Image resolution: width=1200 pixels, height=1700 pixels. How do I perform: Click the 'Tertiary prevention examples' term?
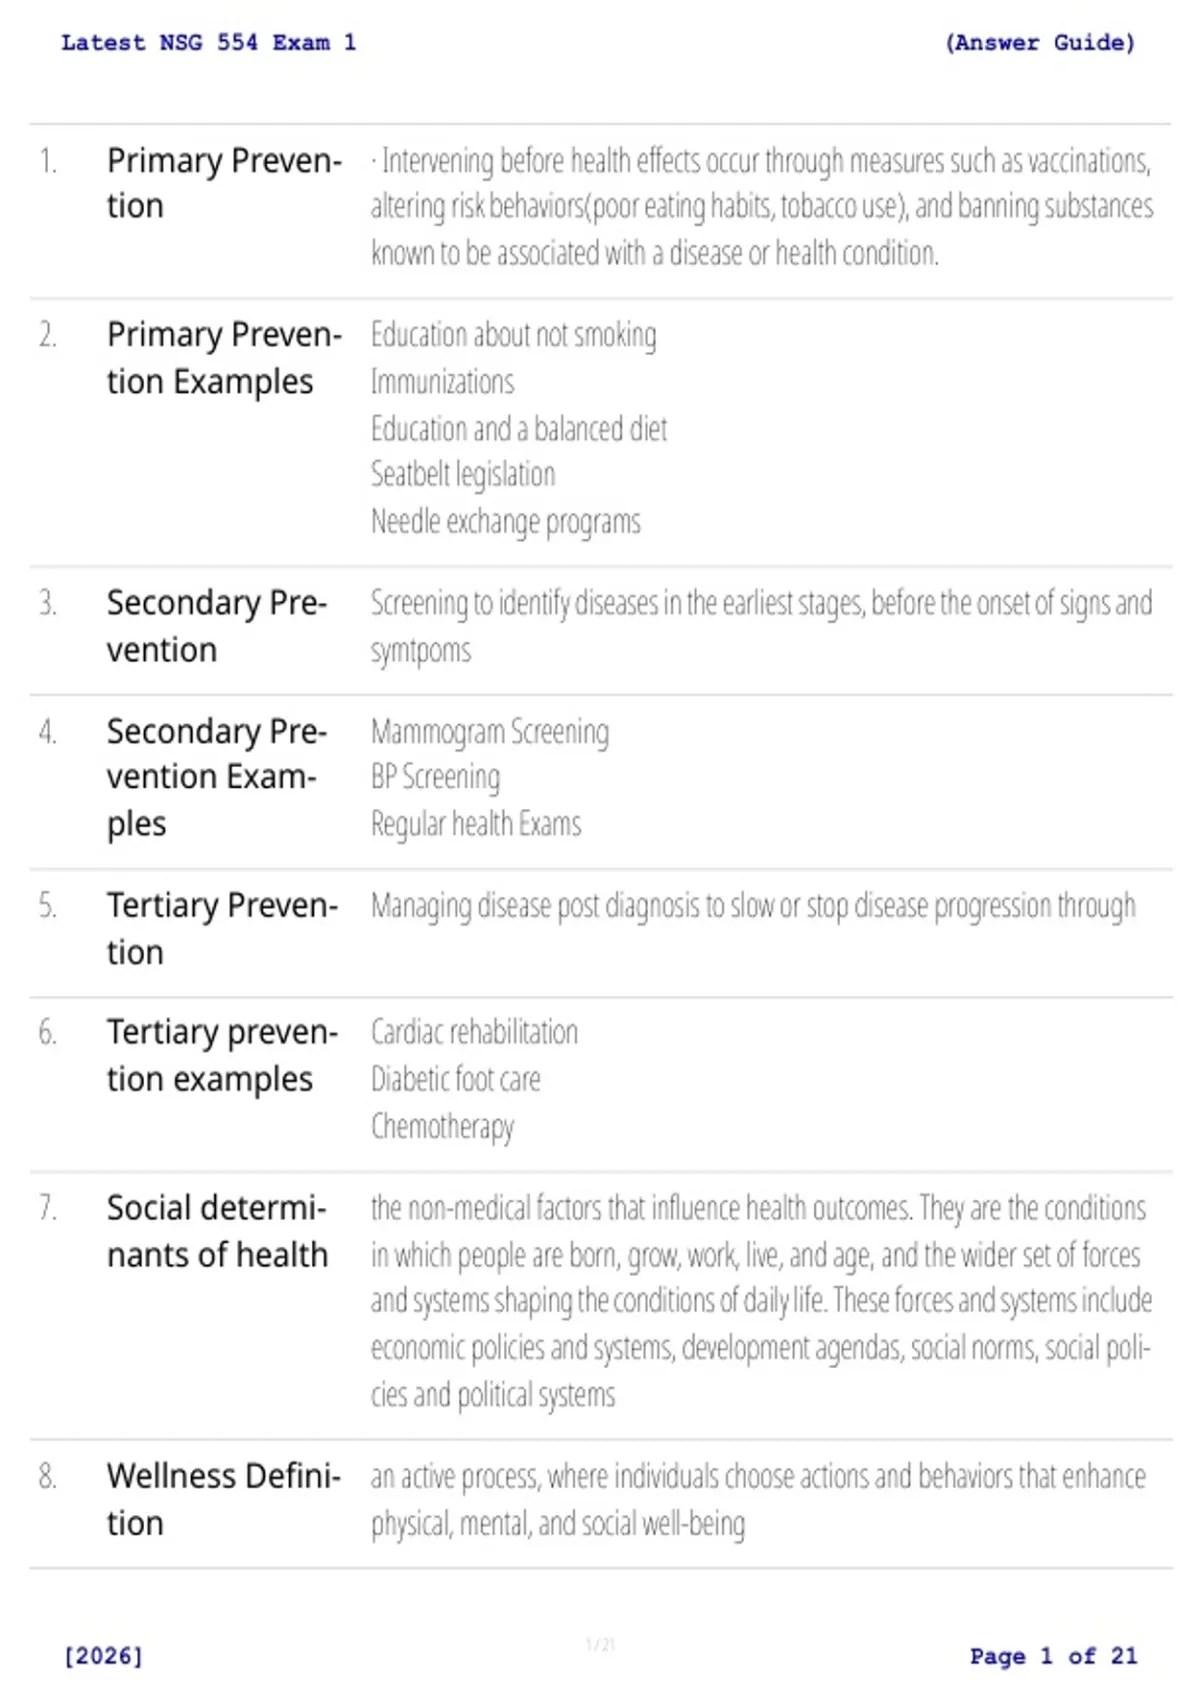coord(223,1056)
